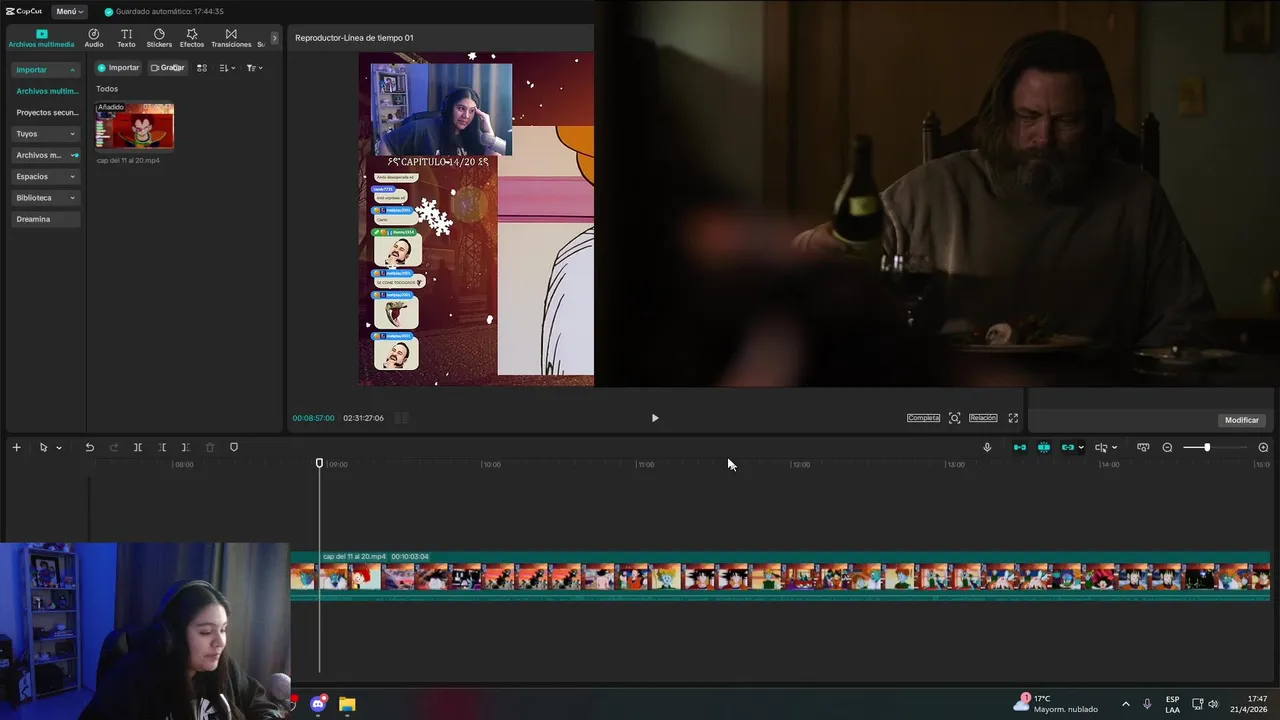Viewport: 1280px width, 720px height.
Task: Expand the Tuyos sidebar section
Action: tap(45, 134)
